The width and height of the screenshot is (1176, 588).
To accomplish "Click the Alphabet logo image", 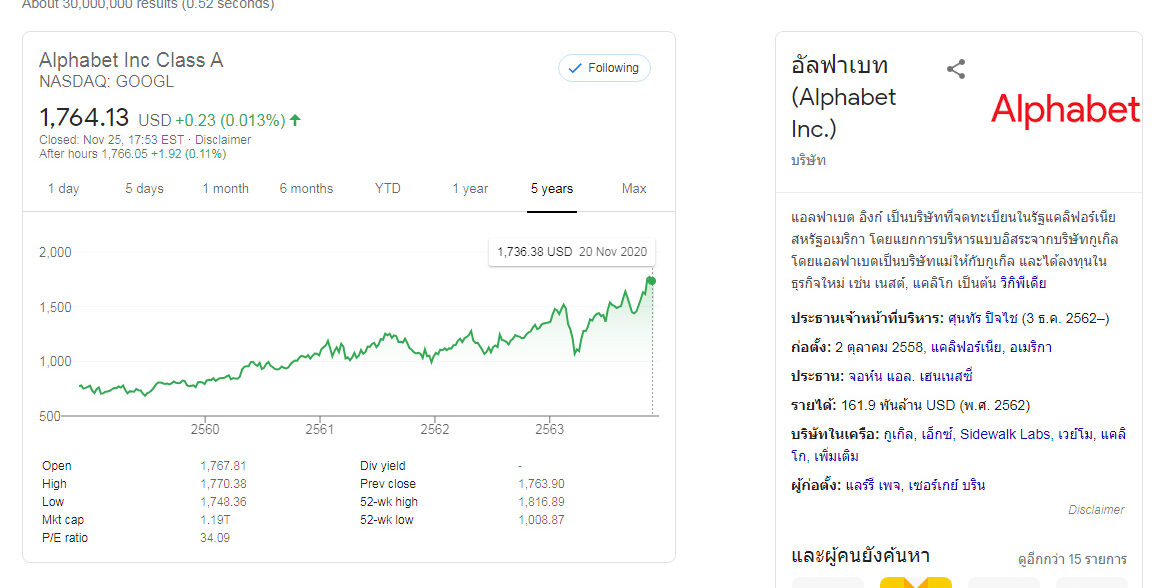I will [x=1065, y=110].
